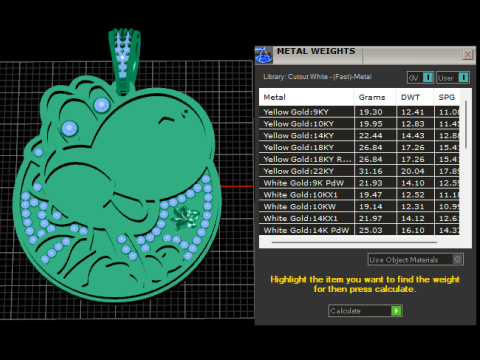
Task: Click the SPG column header
Action: [447, 97]
